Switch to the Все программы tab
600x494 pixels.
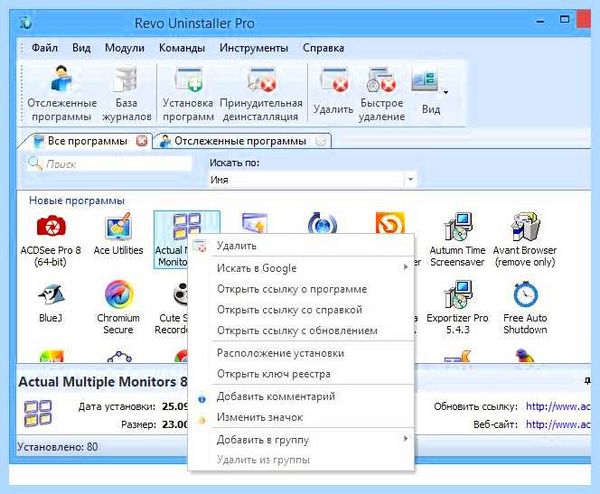[x=87, y=141]
